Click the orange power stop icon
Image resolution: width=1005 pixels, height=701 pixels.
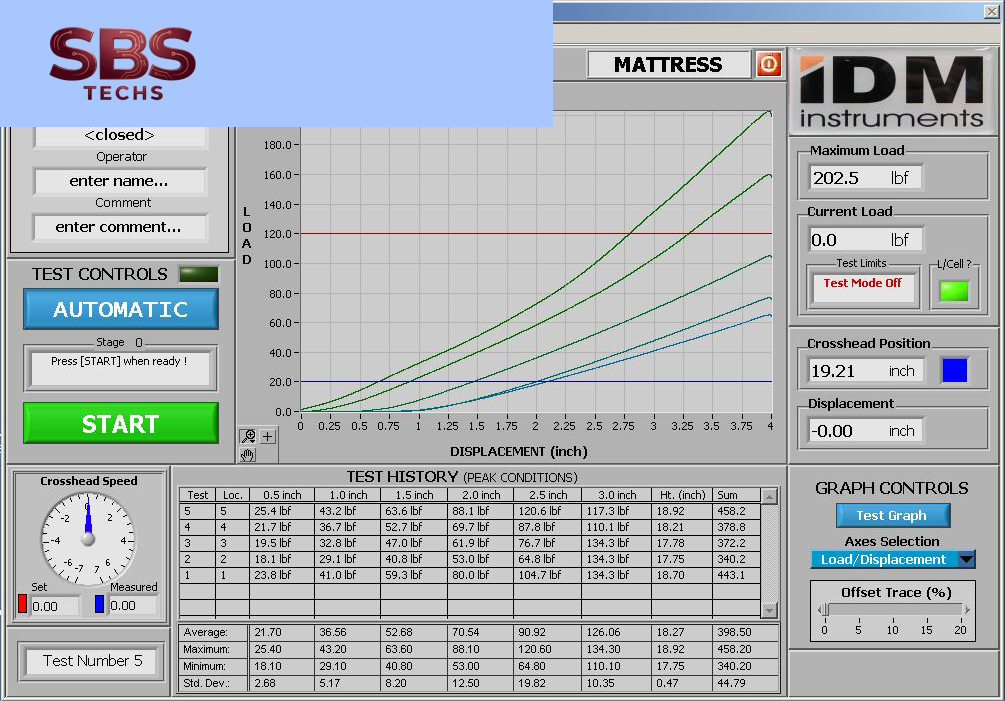coord(769,64)
